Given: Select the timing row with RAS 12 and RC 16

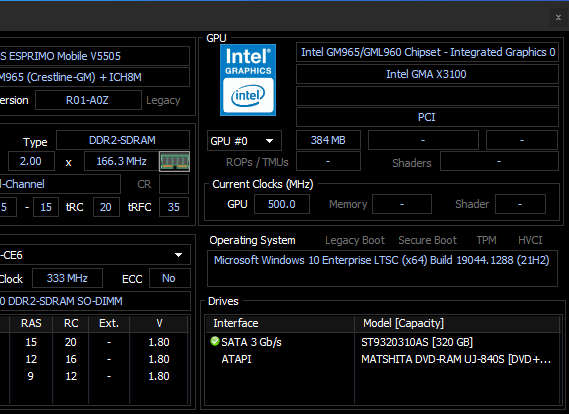Looking at the screenshot, I should tap(94, 359).
